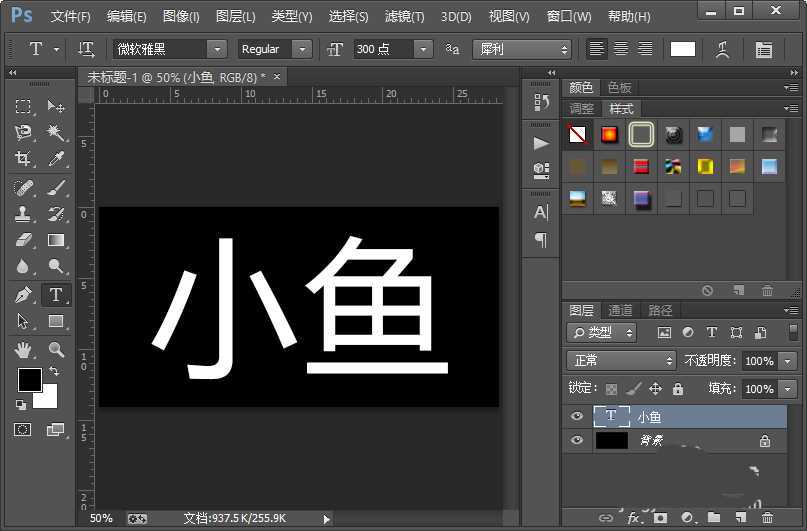Image resolution: width=807 pixels, height=531 pixels.
Task: Open the 滤镜(T) menu
Action: coord(404,17)
